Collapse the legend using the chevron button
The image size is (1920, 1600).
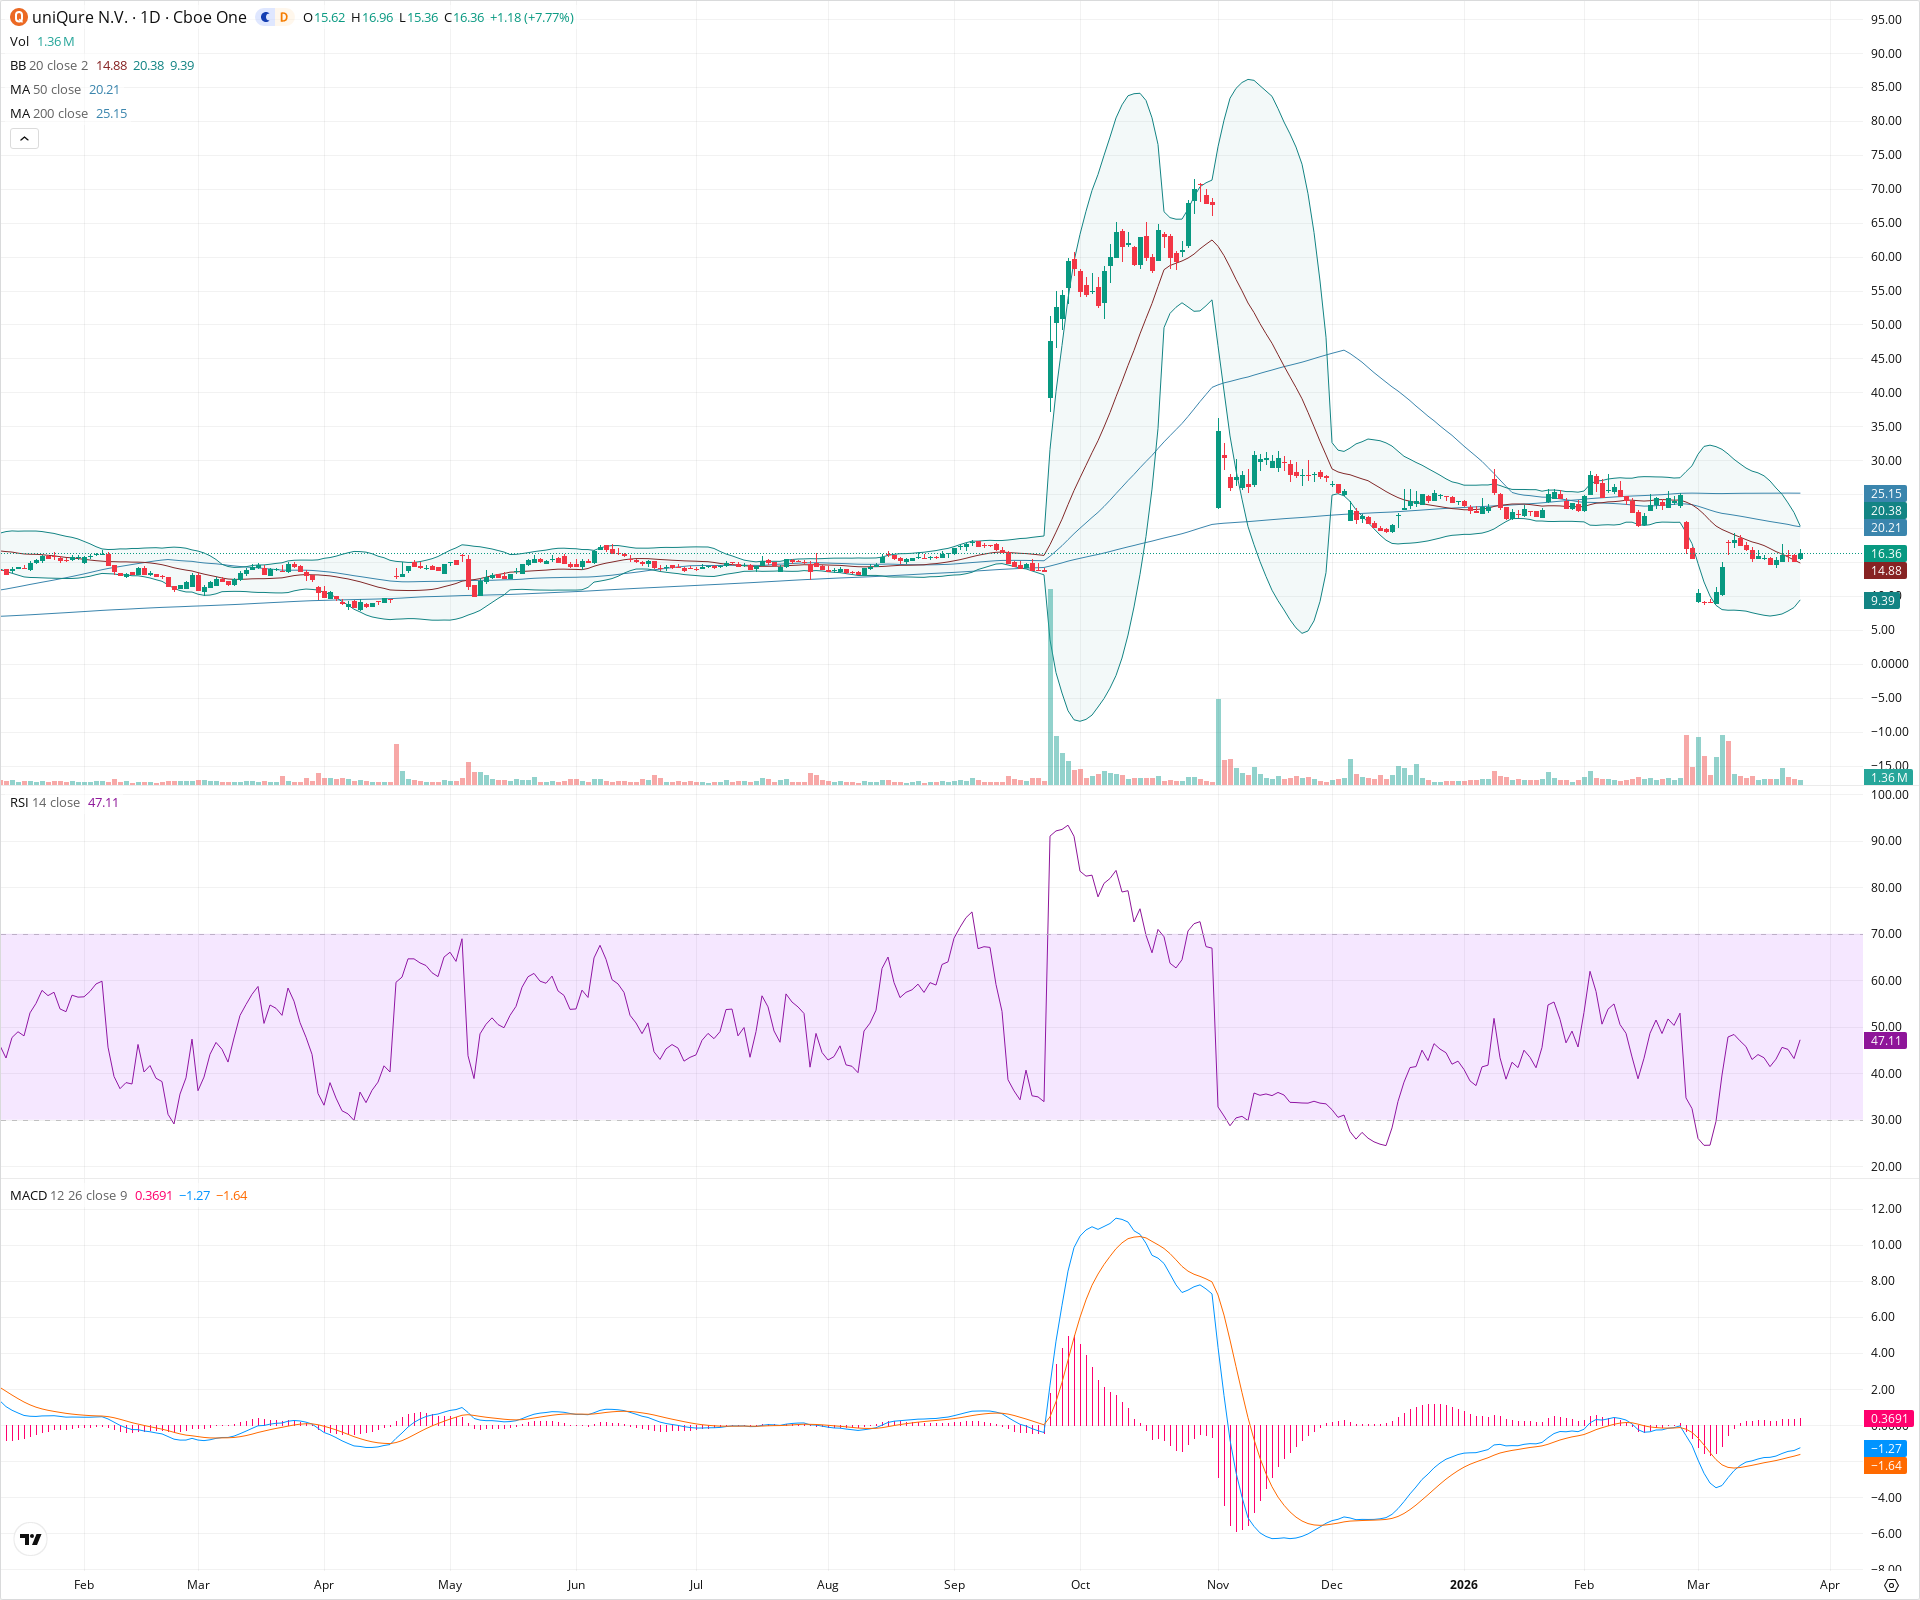(24, 138)
